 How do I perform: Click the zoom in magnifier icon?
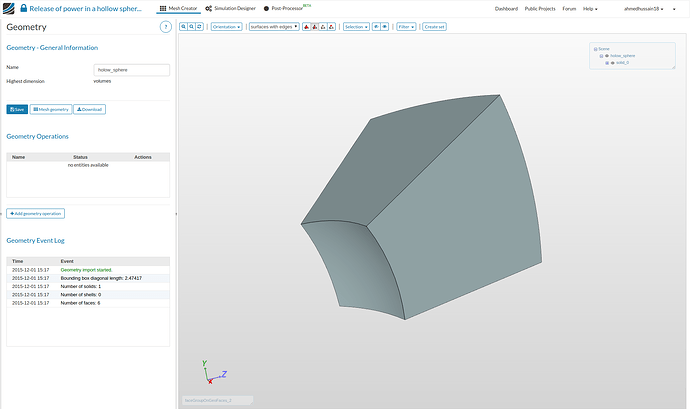coord(184,27)
